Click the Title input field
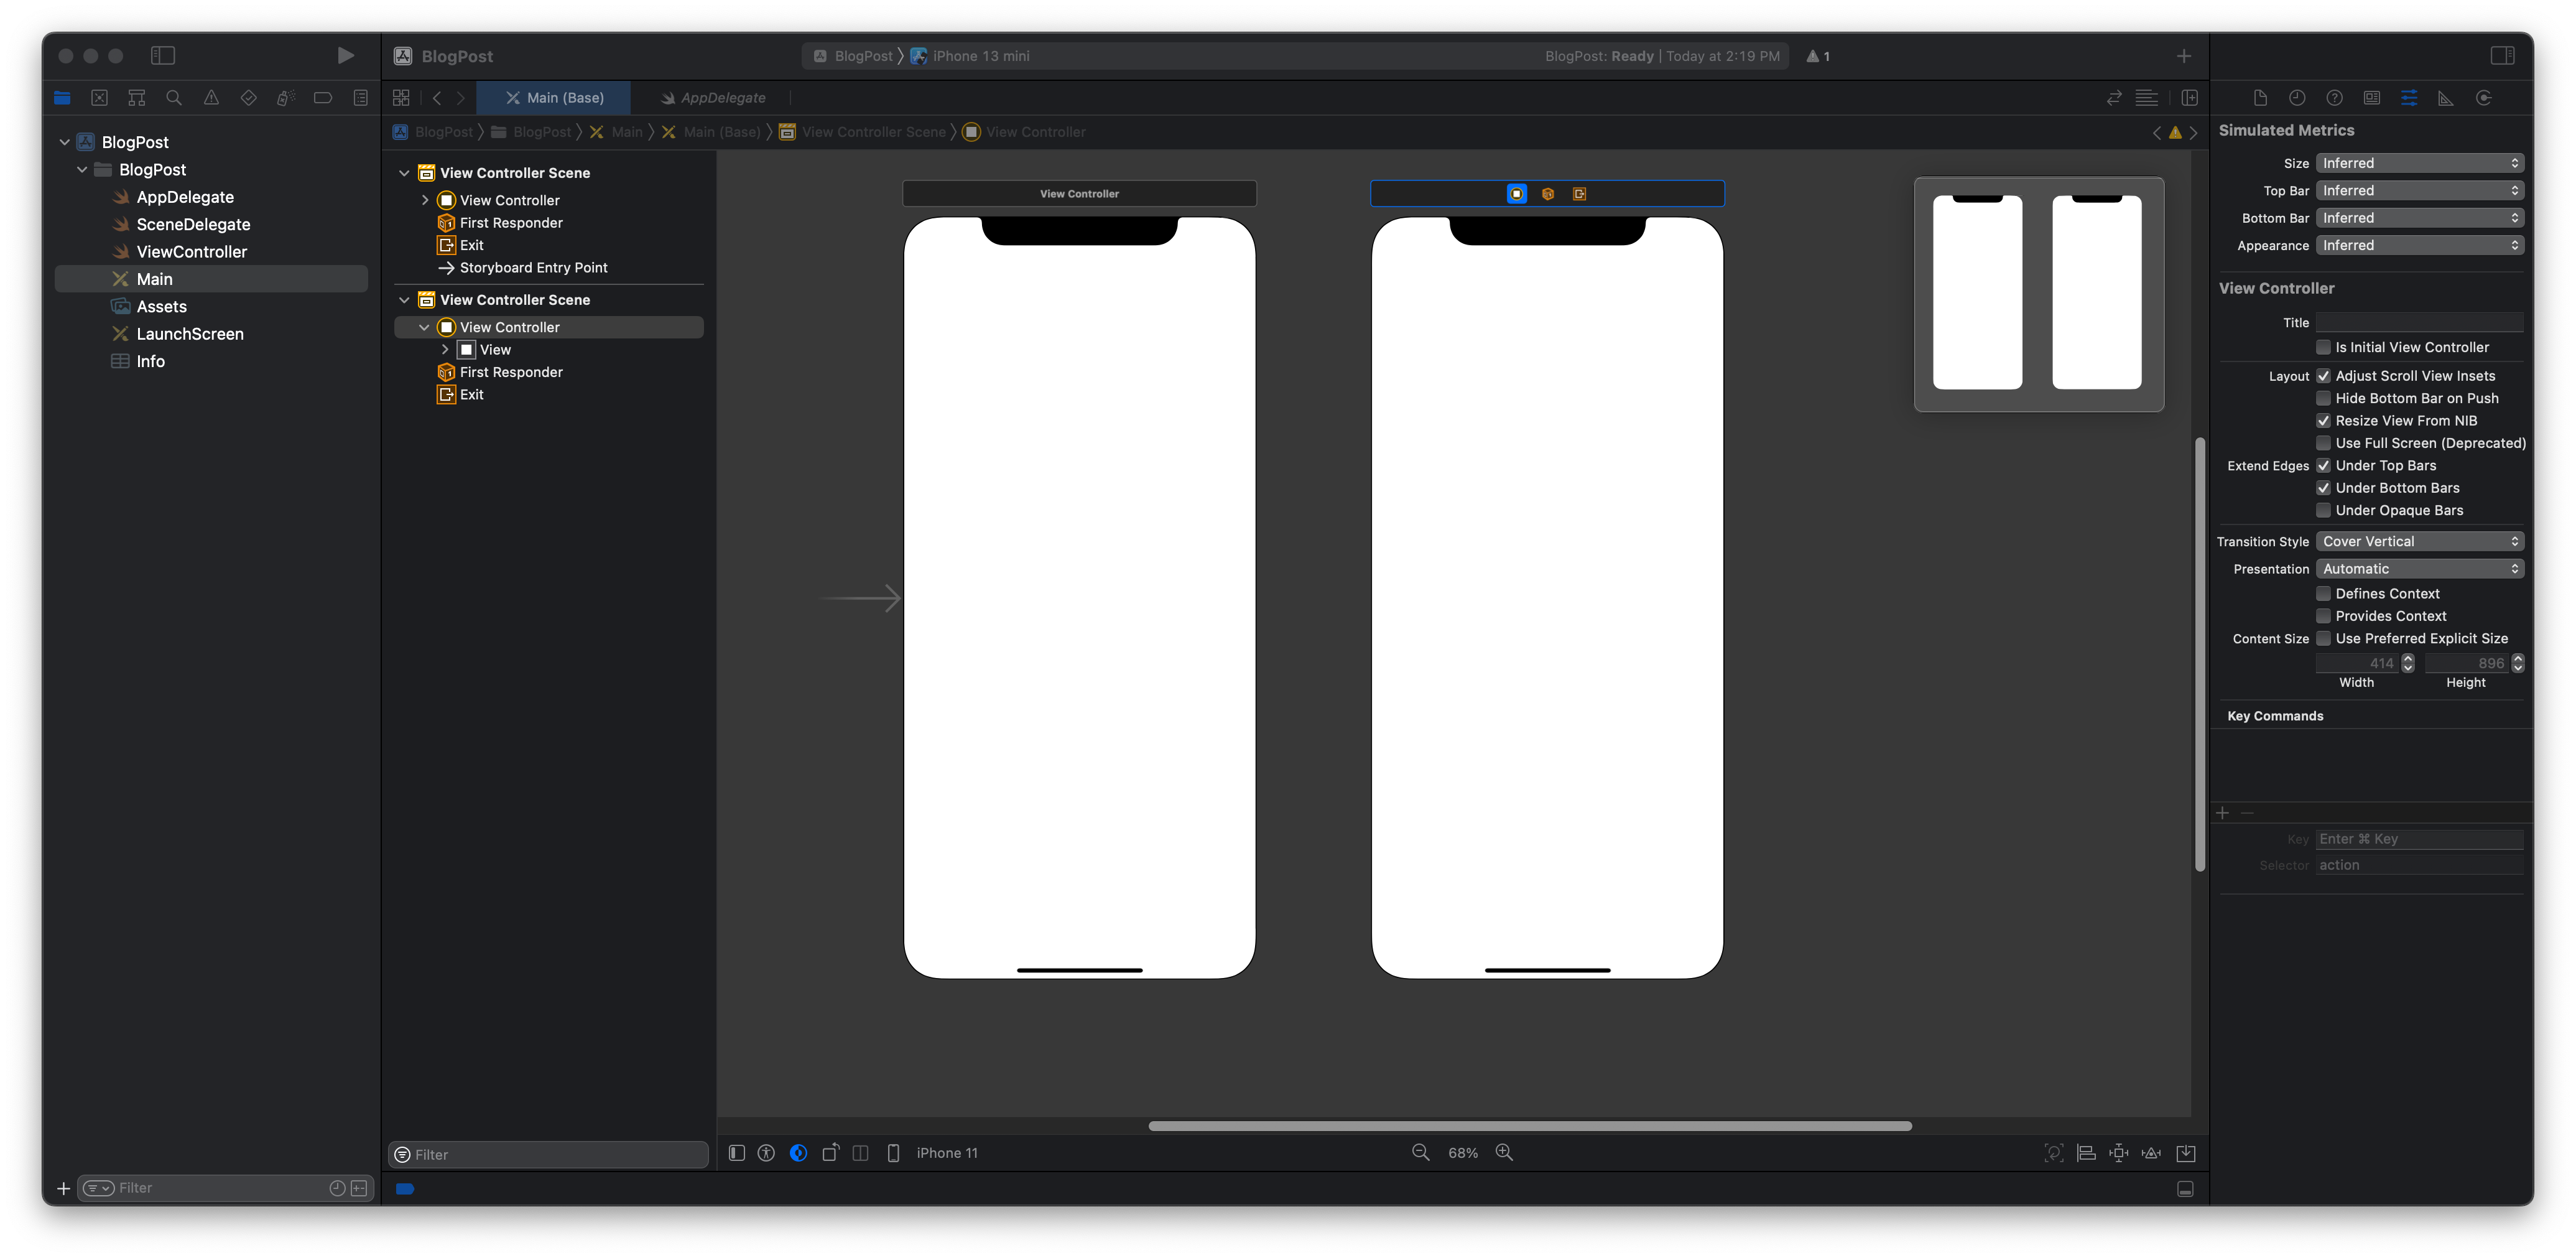 (2419, 323)
